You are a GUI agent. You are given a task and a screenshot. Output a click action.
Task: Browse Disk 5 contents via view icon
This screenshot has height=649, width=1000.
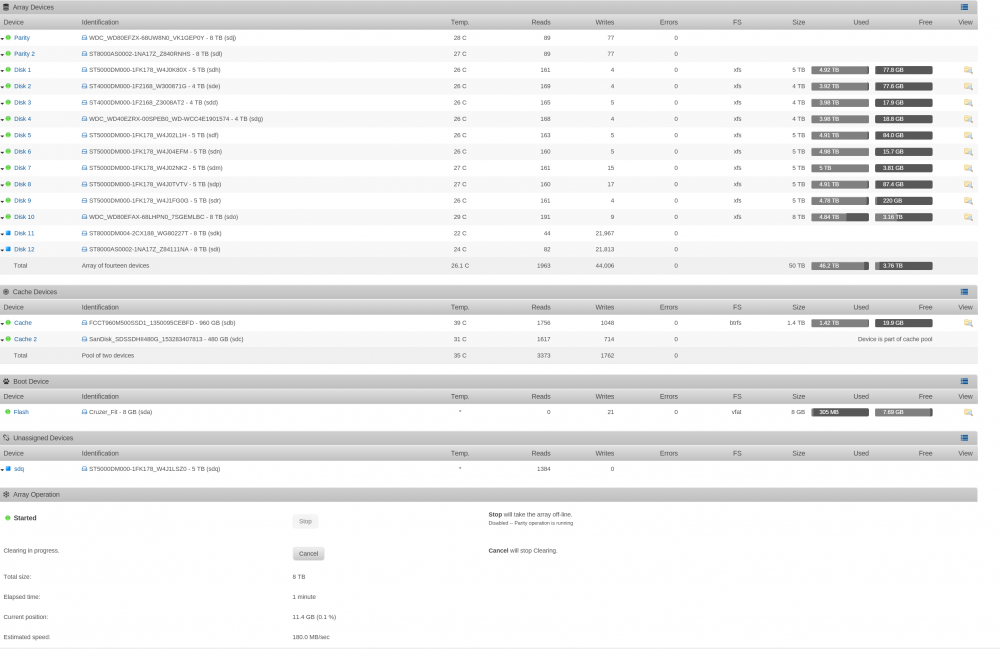click(x=968, y=135)
